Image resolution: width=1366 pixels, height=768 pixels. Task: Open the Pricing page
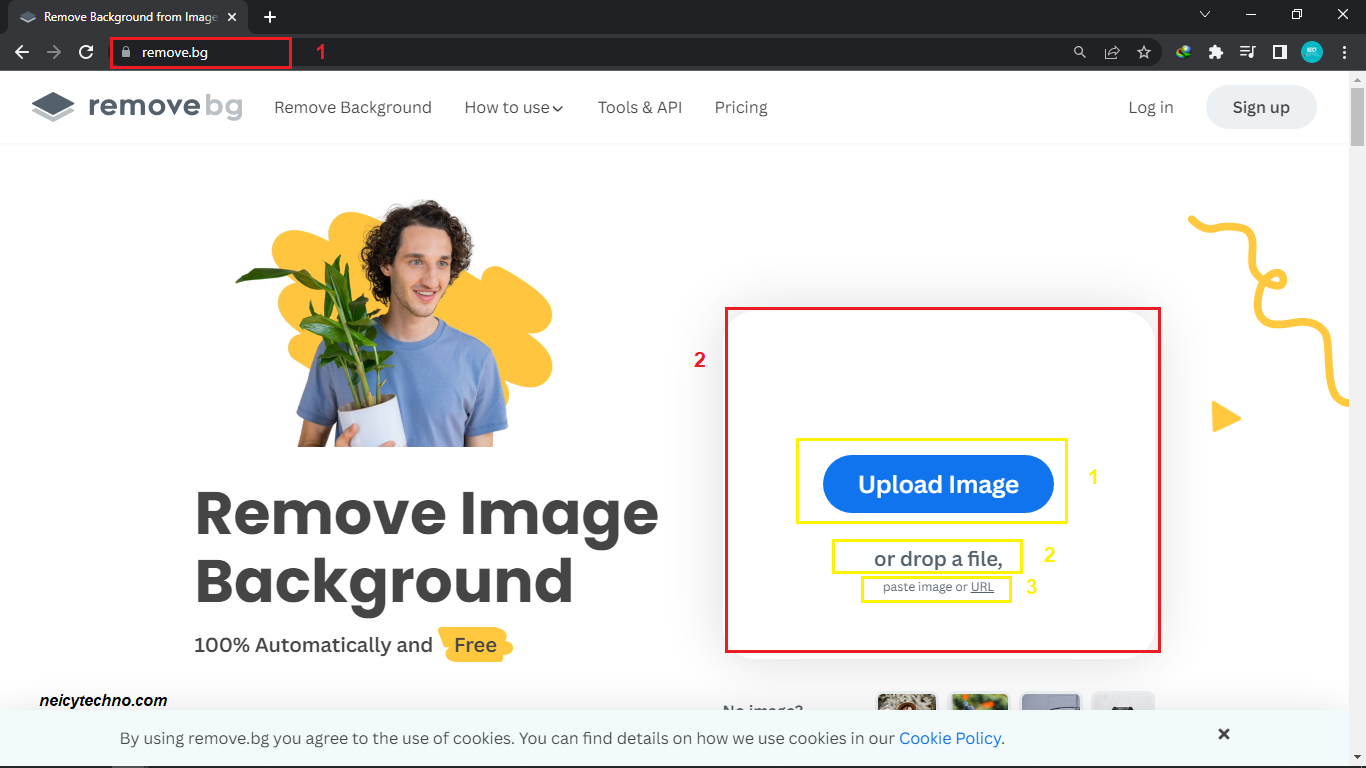741,107
